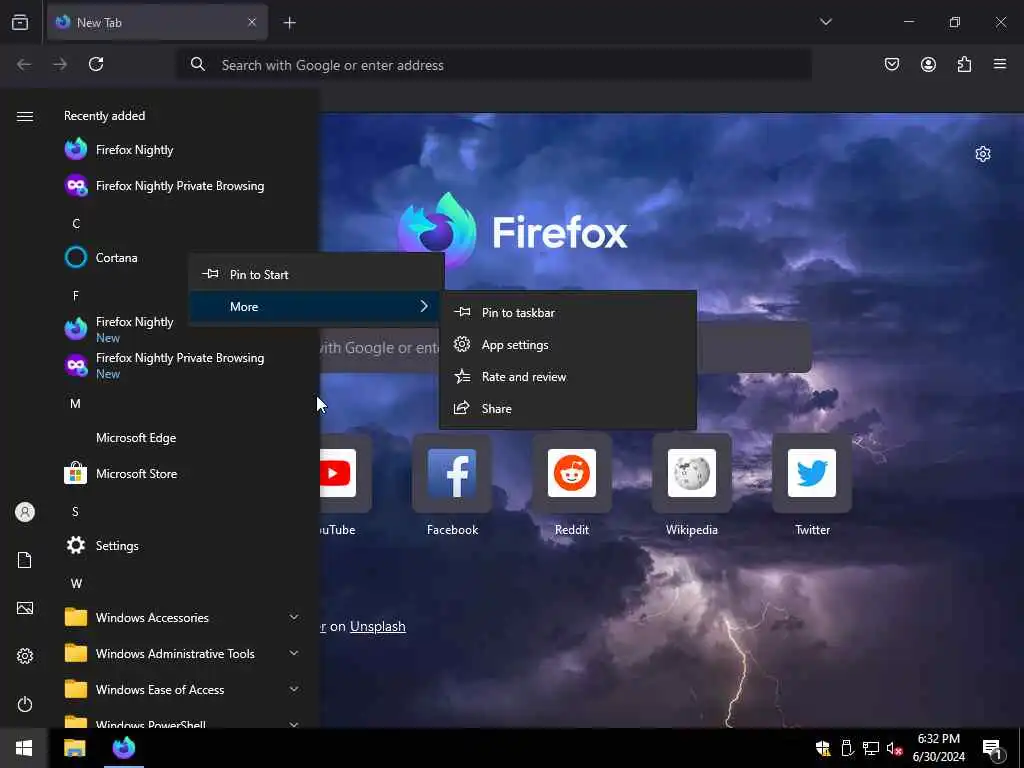Click the letter F section header

point(76,295)
